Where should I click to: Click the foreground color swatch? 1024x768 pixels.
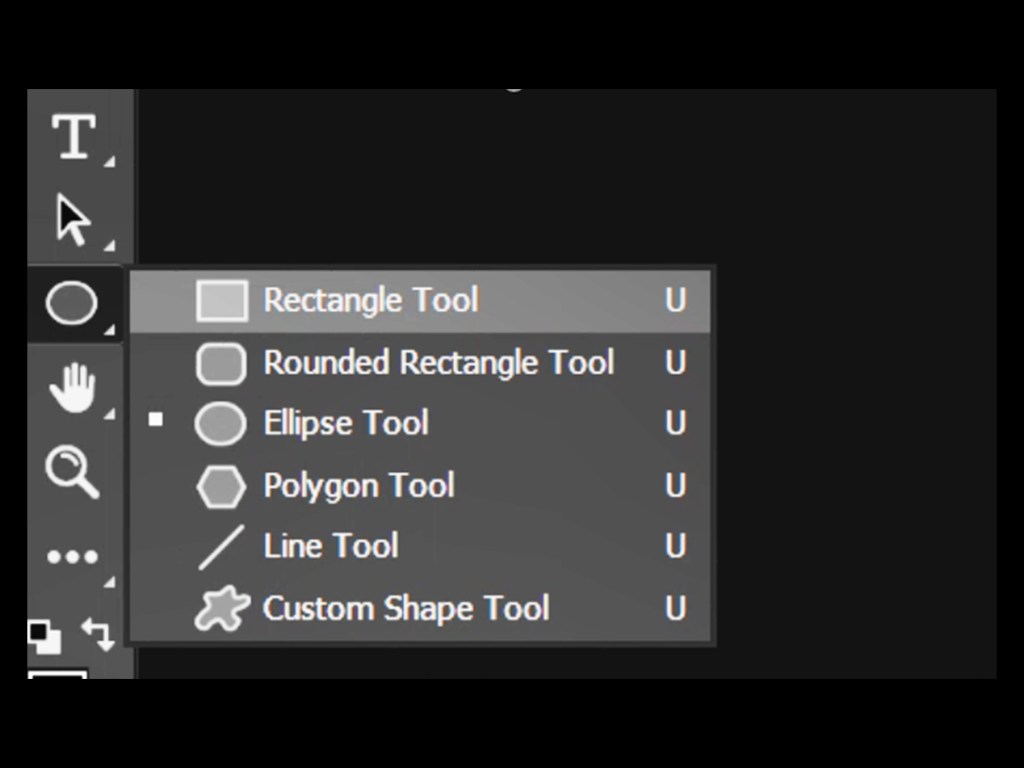(x=56, y=674)
